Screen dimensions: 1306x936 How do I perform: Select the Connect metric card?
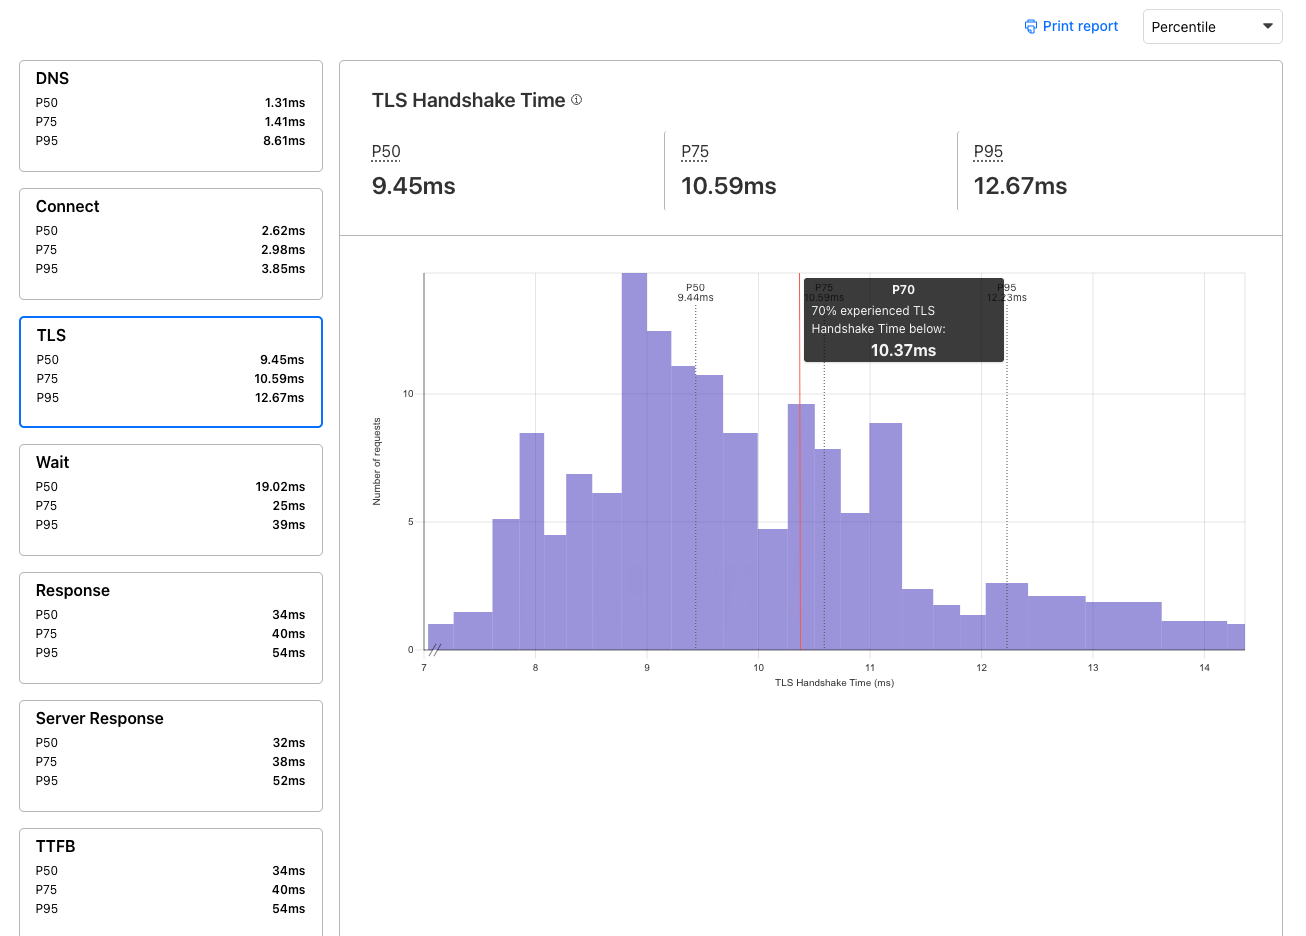[171, 244]
